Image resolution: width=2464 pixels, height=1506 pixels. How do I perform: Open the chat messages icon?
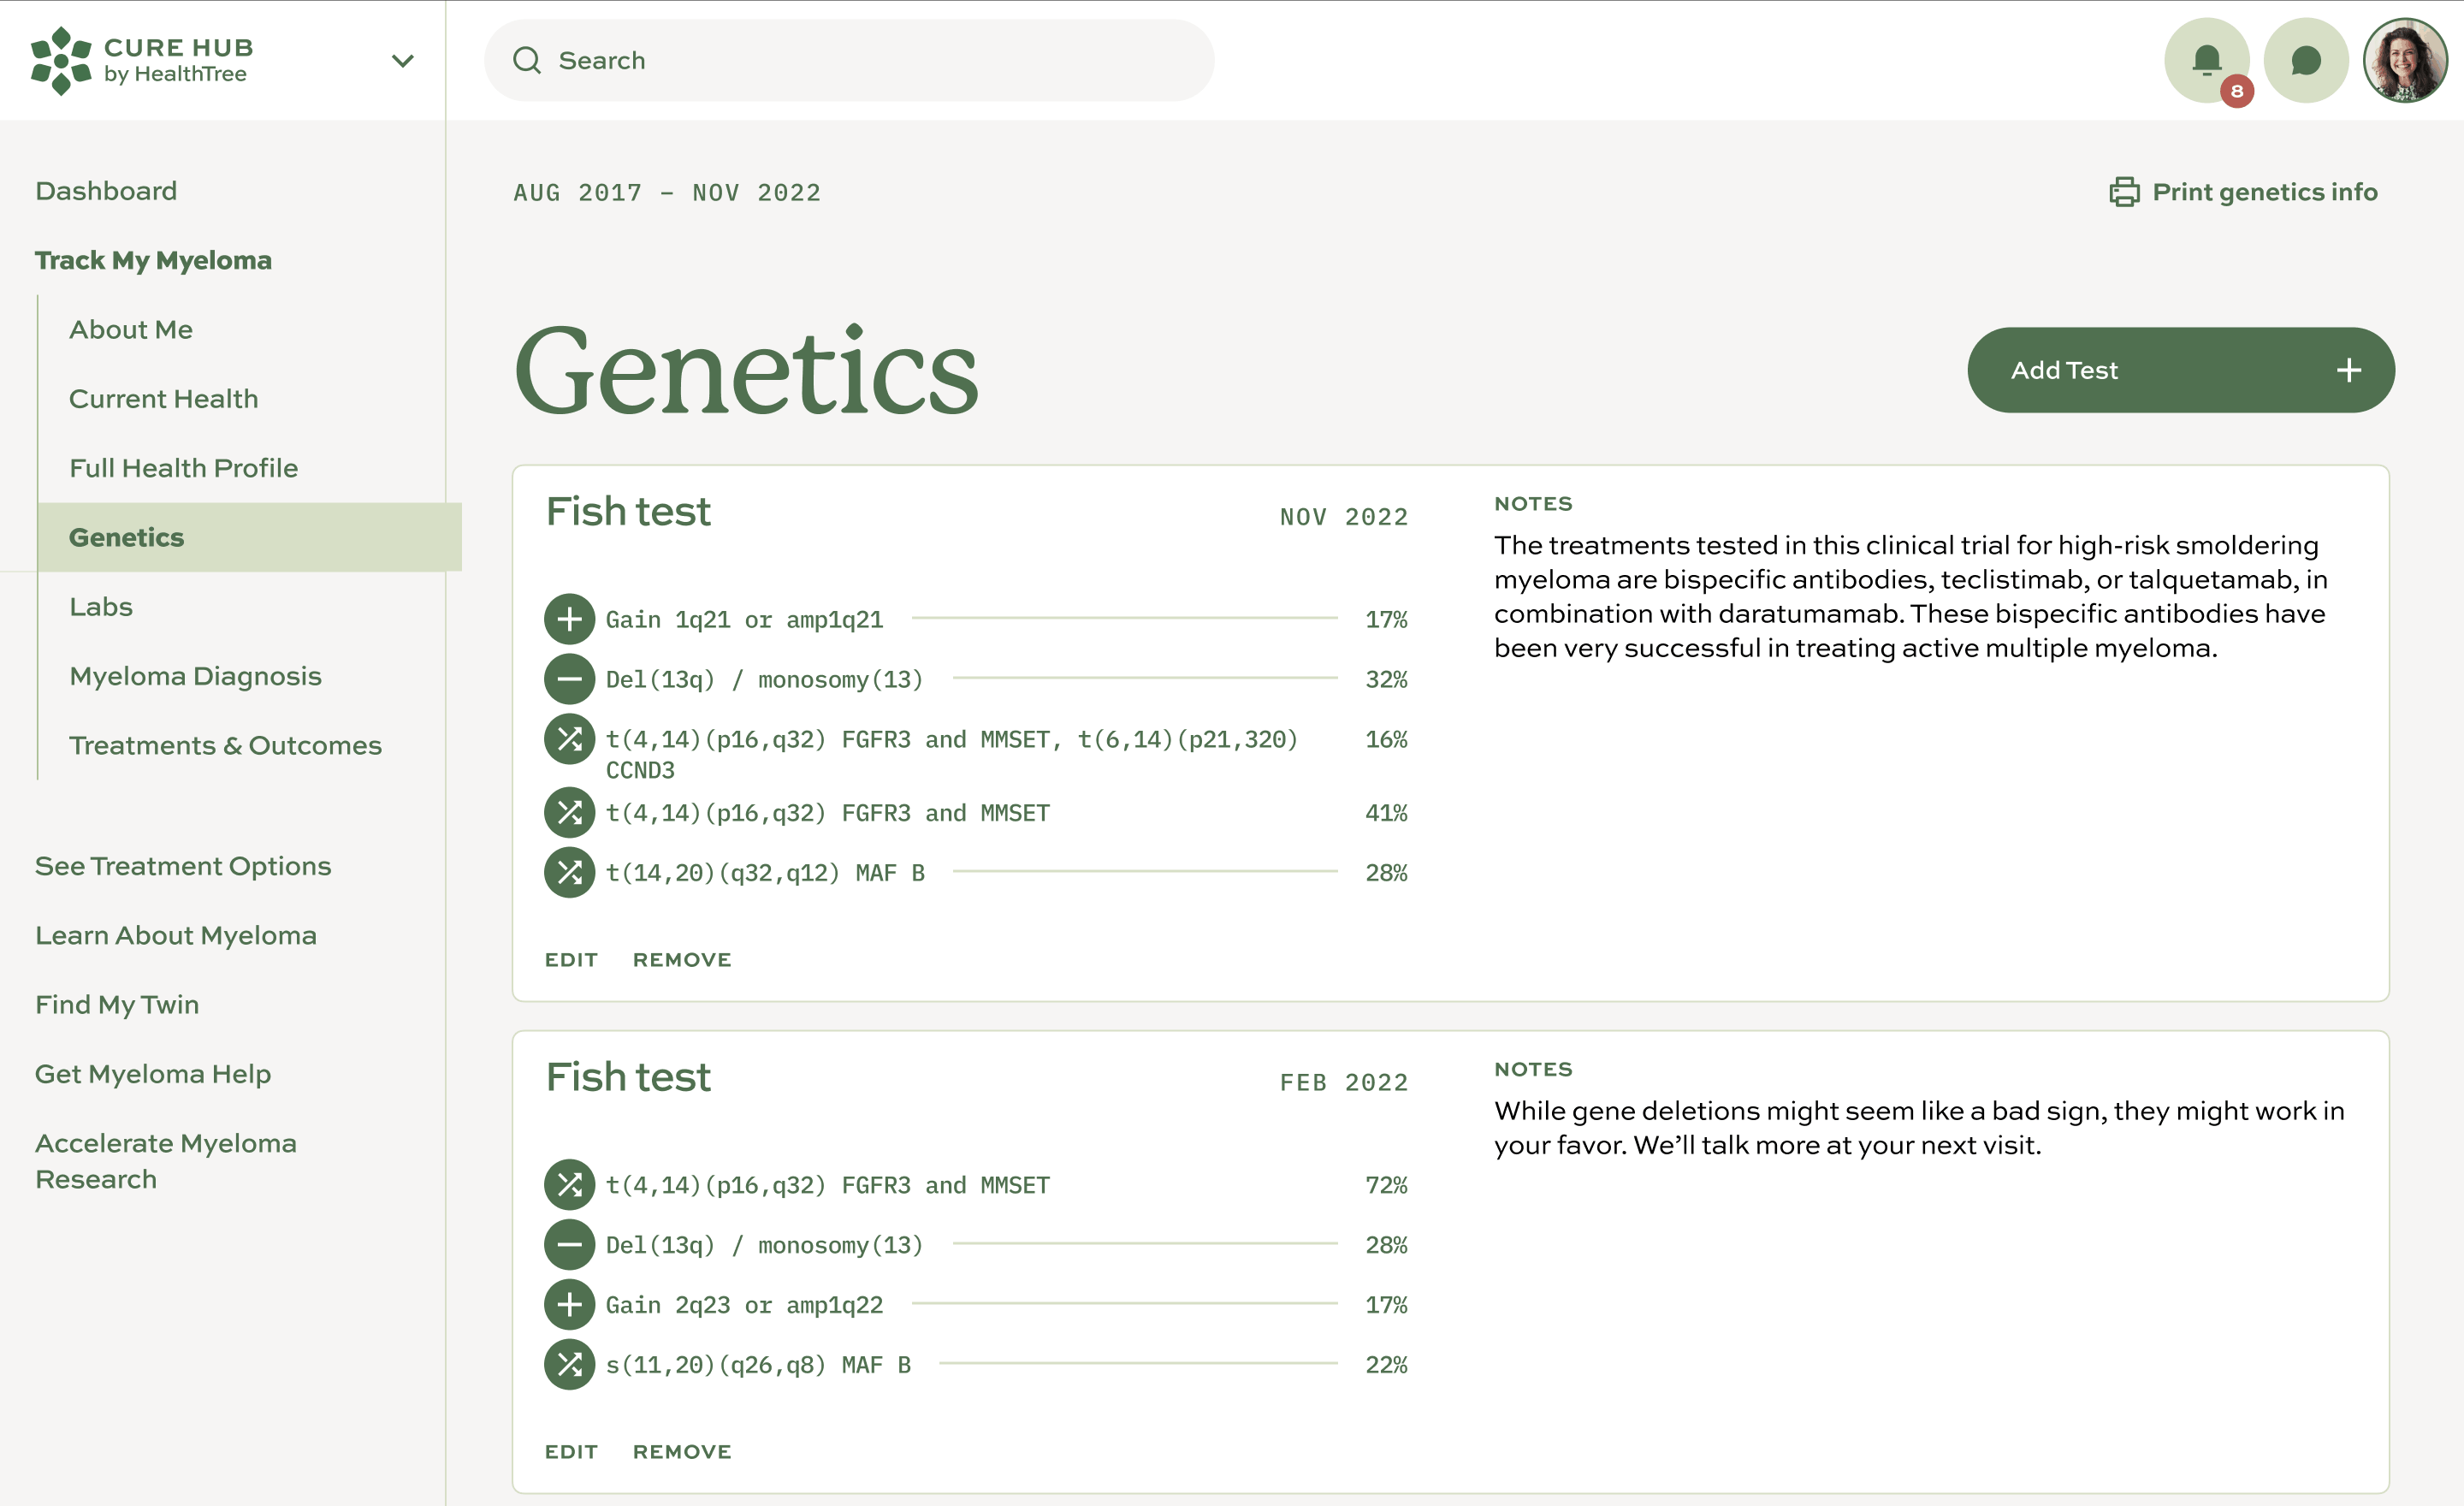pyautogui.click(x=2305, y=61)
